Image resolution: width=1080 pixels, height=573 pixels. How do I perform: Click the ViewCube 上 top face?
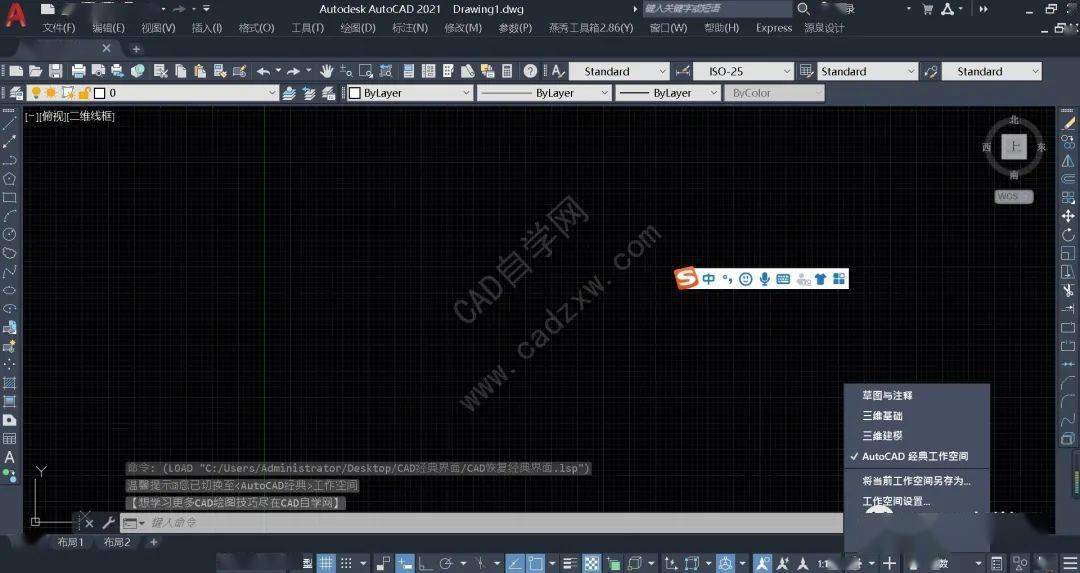(x=1014, y=146)
